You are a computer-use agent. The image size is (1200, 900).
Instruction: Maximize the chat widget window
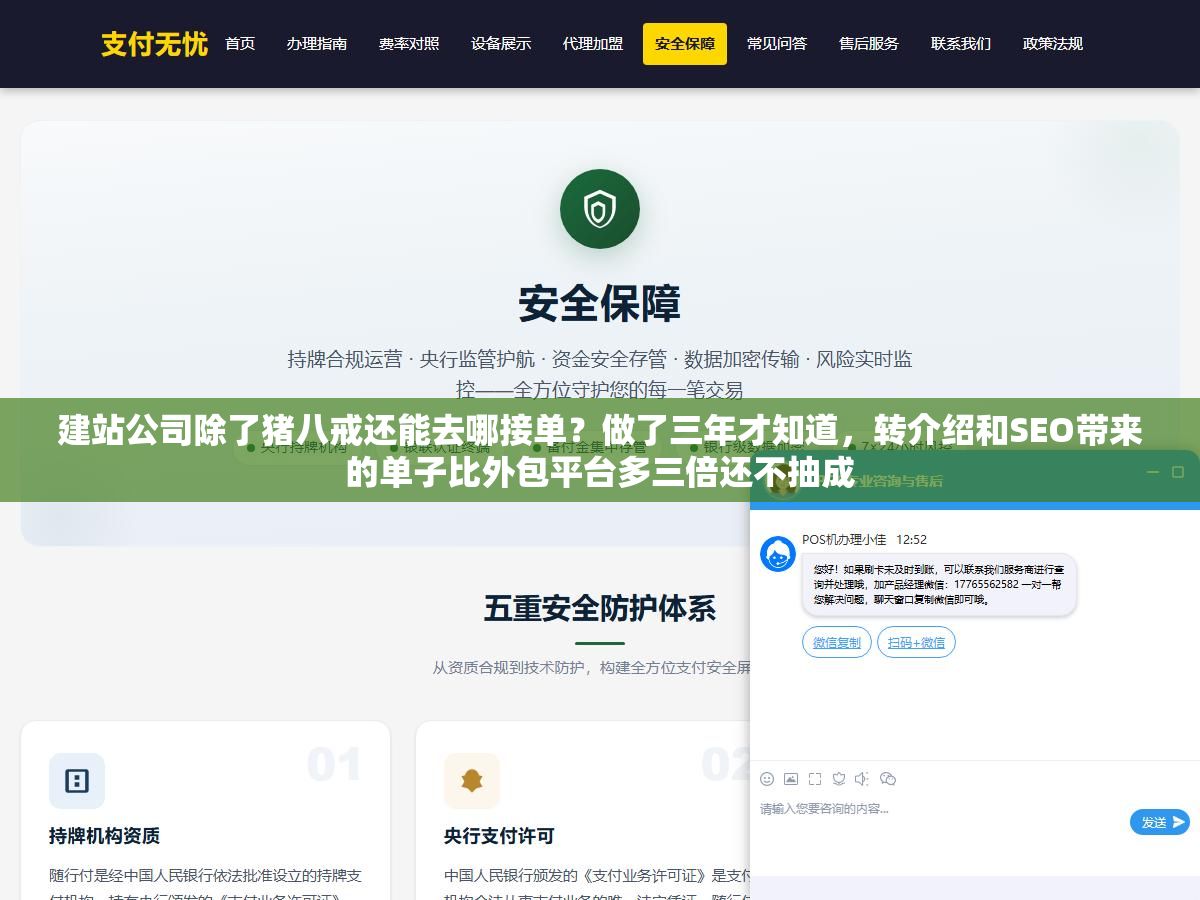tap(1177, 472)
